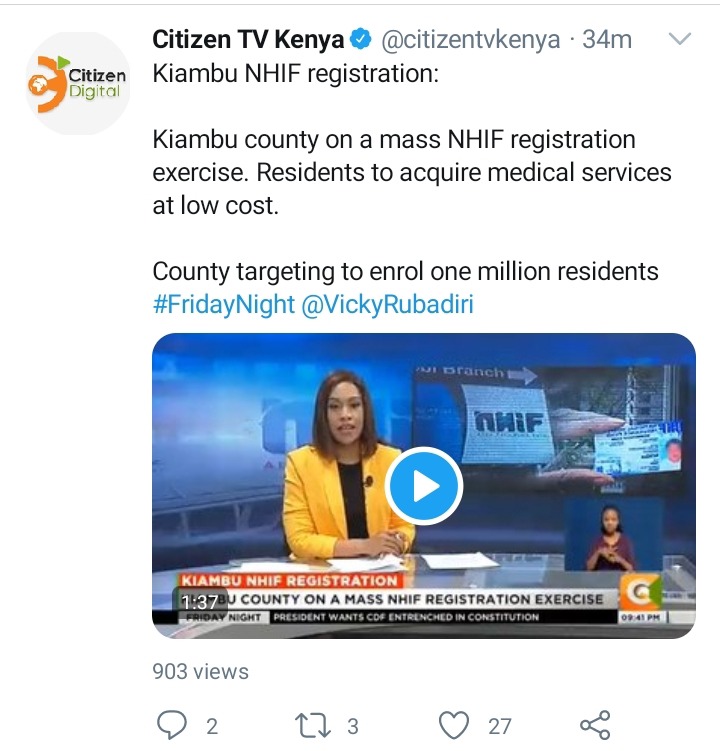Screen dimensions: 720x751
Task: Open the @citizentvkenya handle
Action: point(470,40)
